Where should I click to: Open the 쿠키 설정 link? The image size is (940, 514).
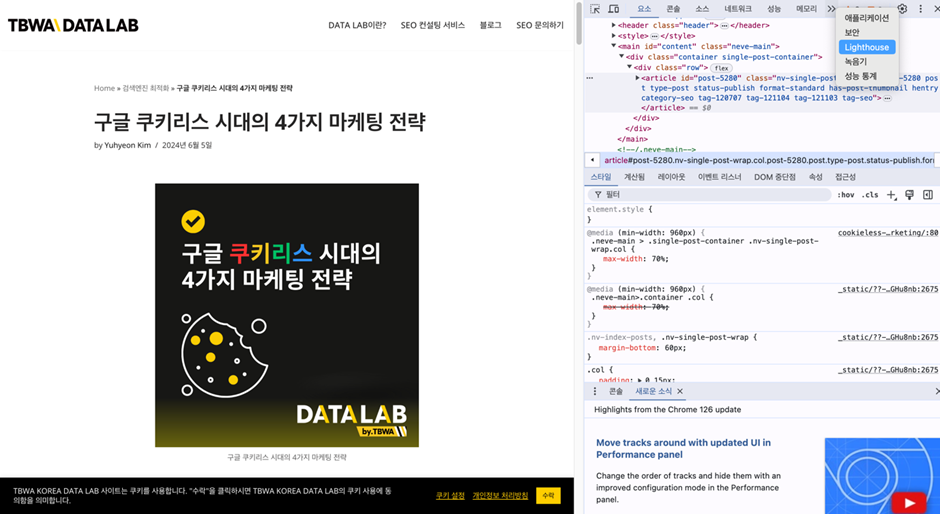[450, 495]
